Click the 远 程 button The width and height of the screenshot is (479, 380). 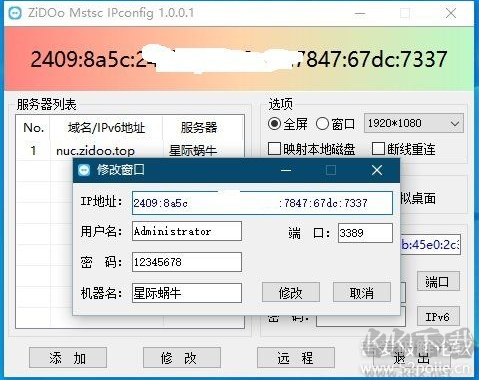[296, 358]
